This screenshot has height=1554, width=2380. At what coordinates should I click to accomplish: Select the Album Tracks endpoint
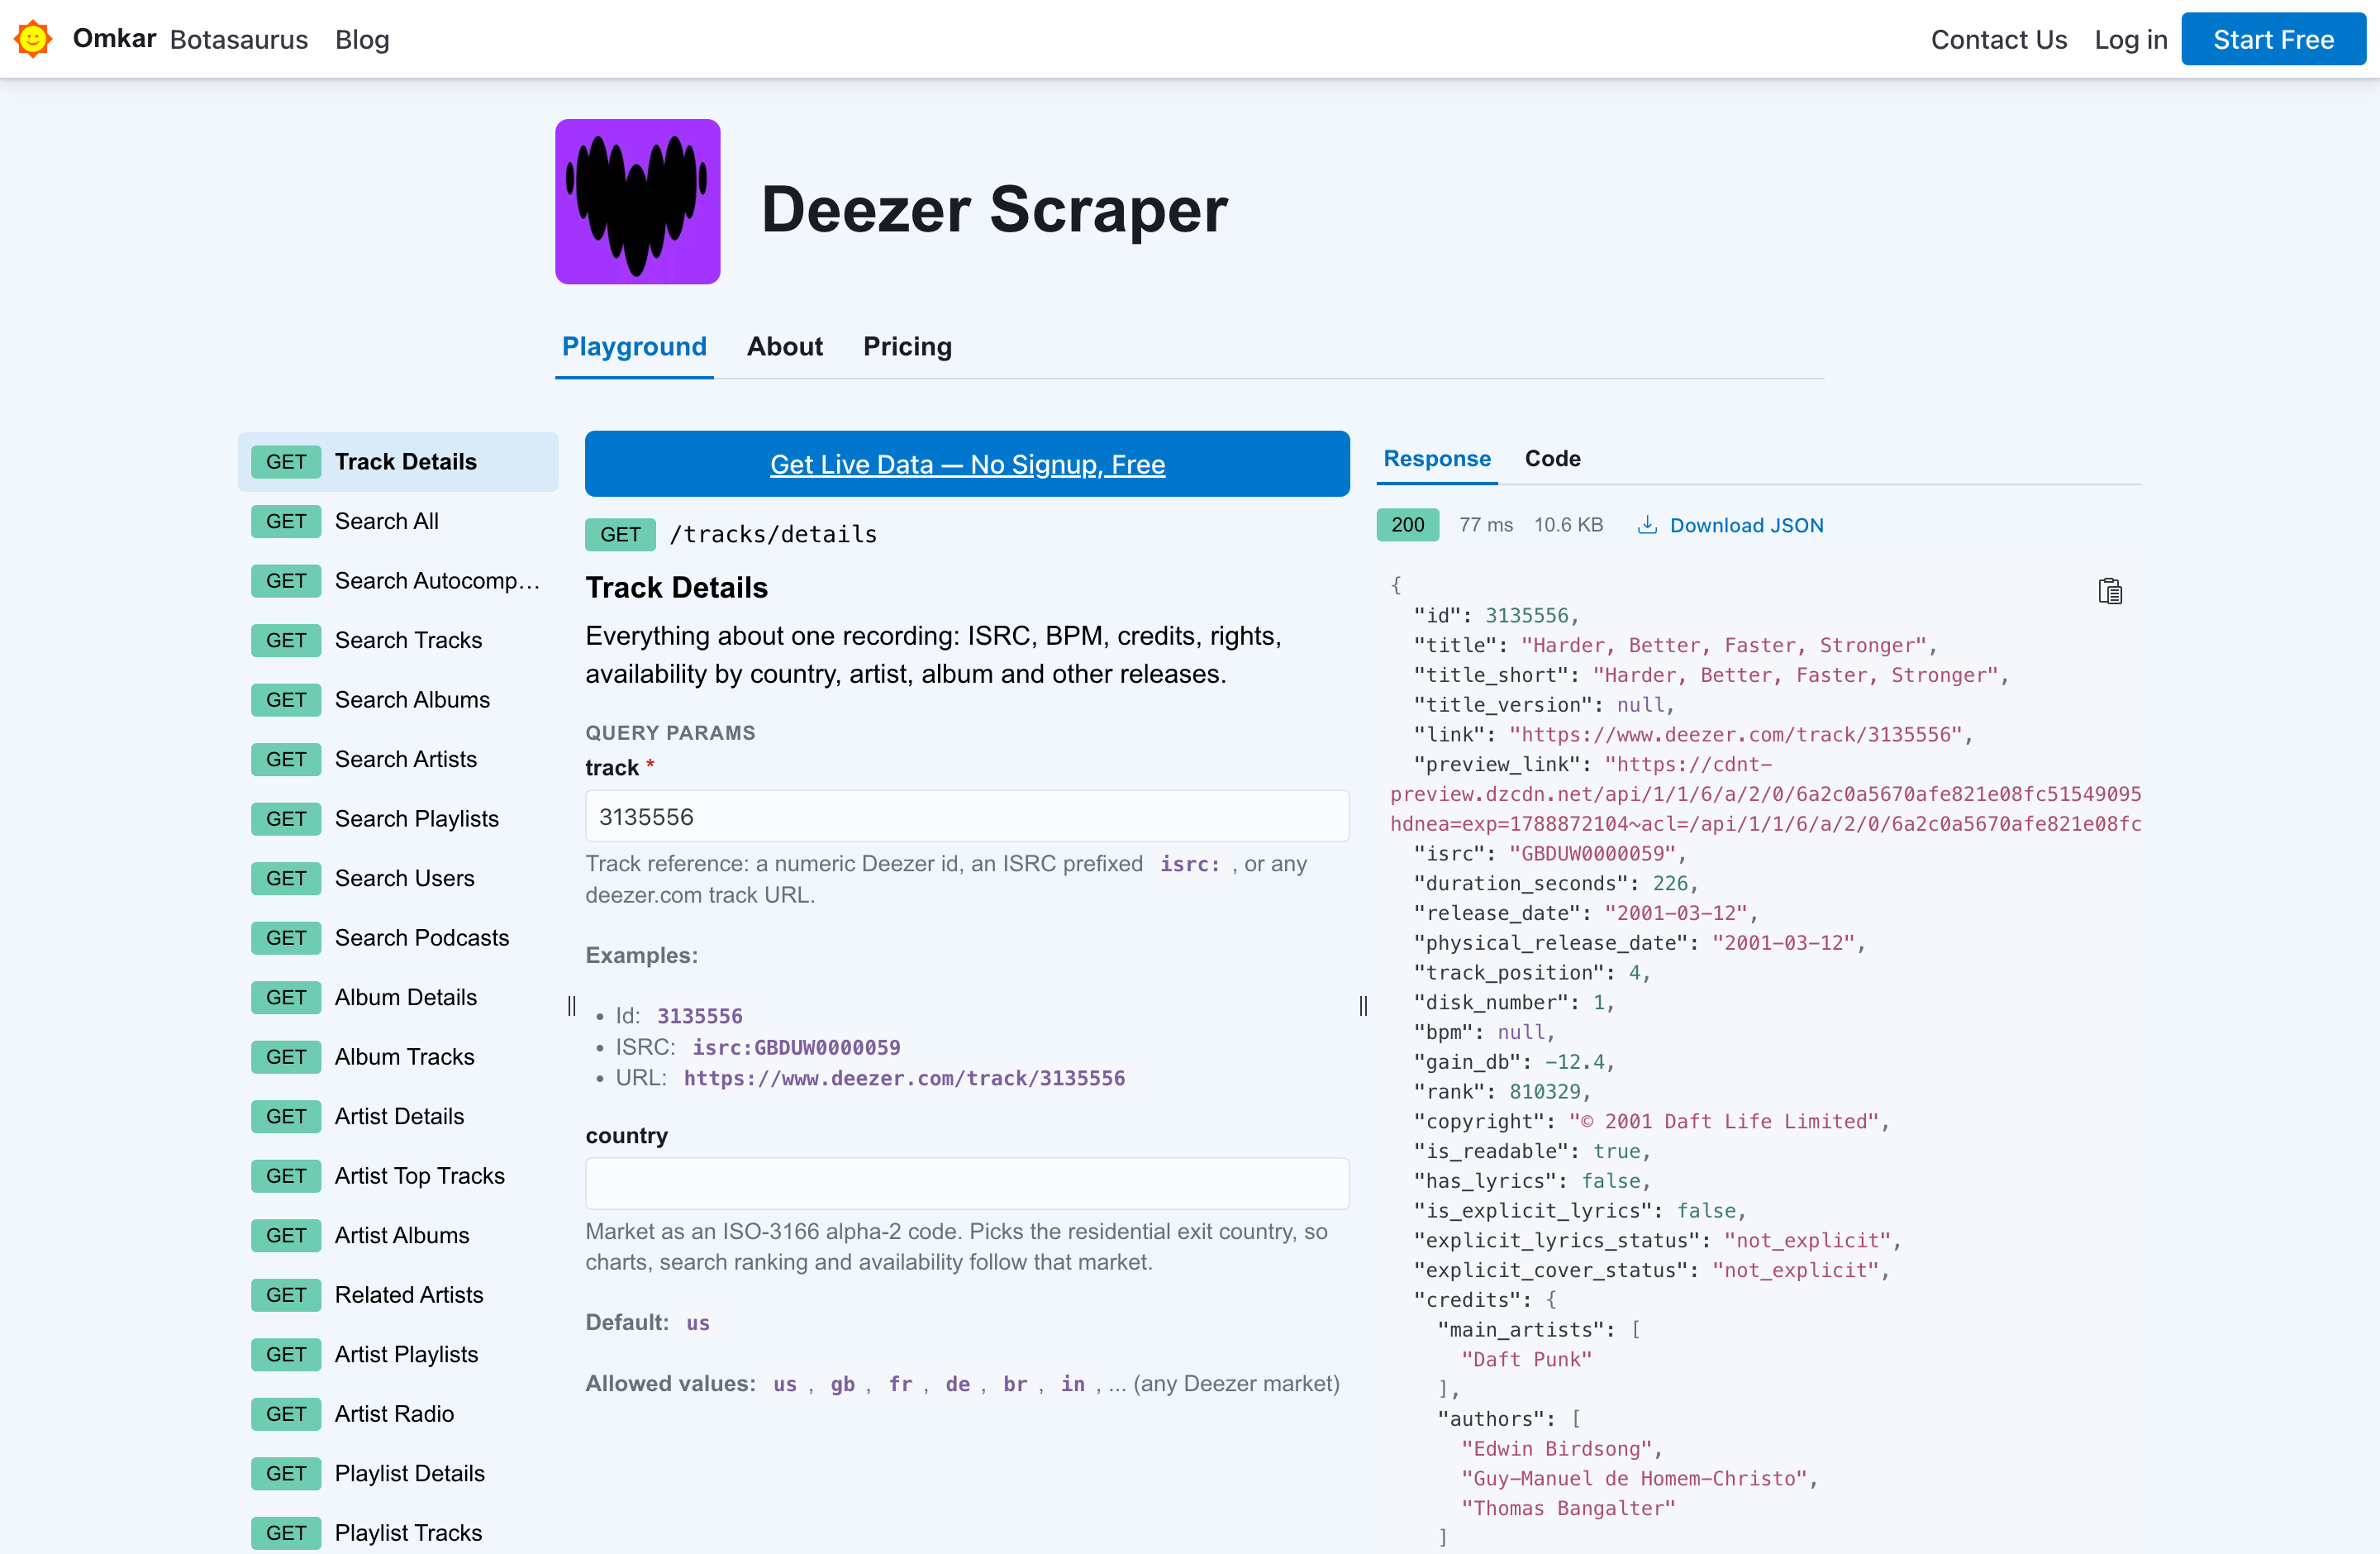(398, 1057)
